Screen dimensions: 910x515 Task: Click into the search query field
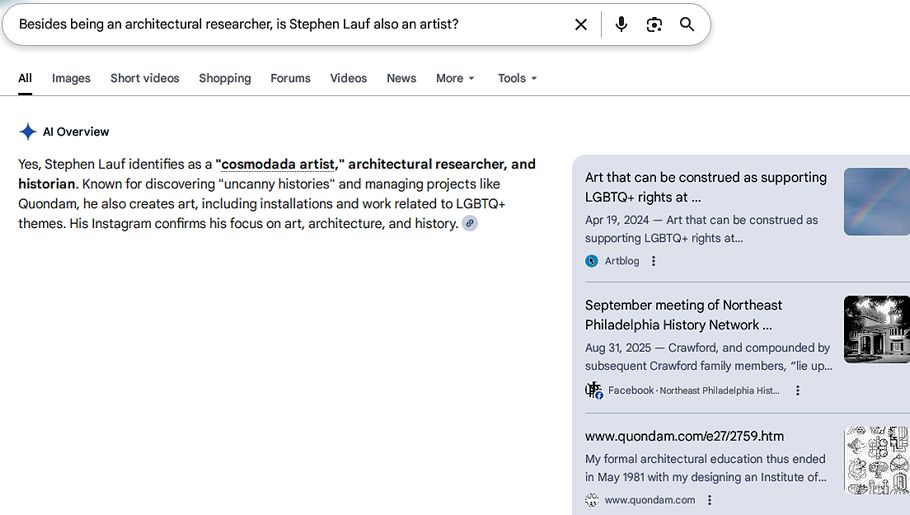point(280,24)
